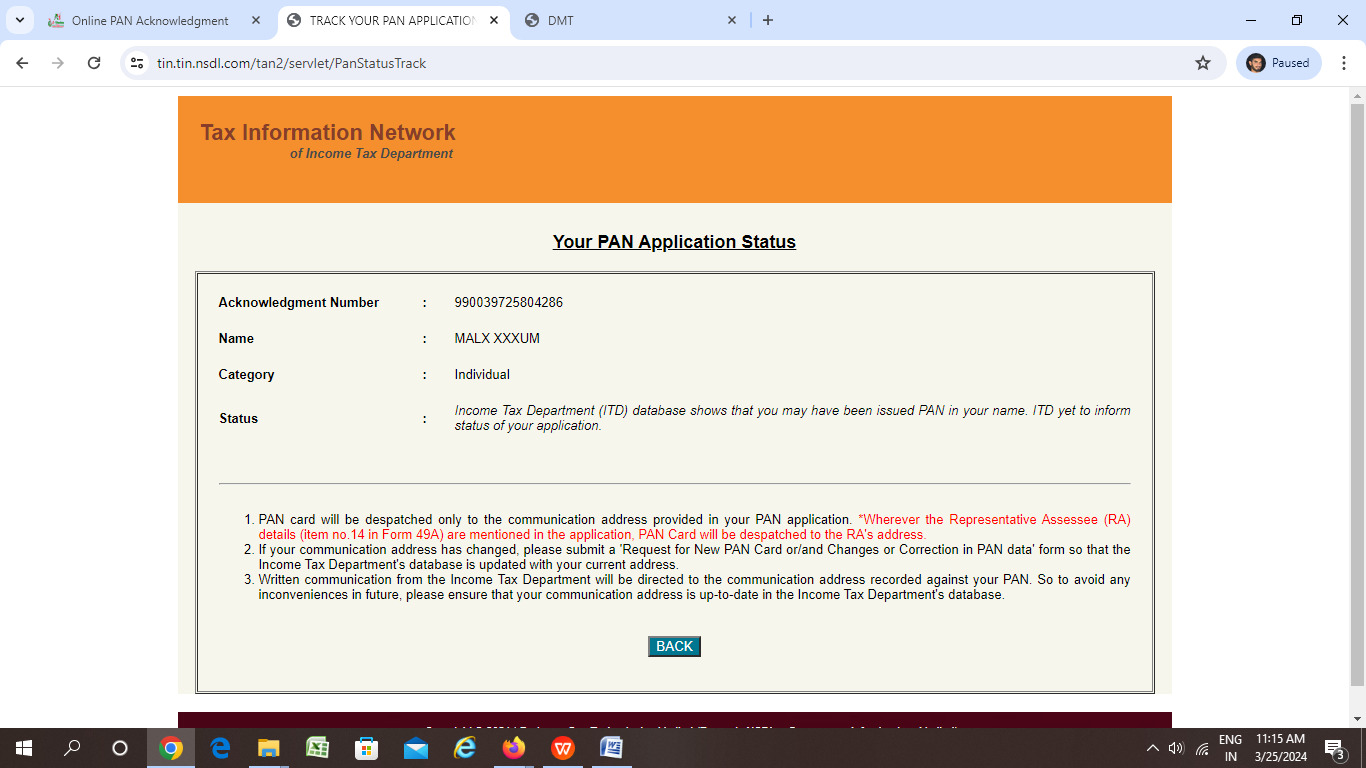Open Chrome three-dot menu
The width and height of the screenshot is (1366, 768).
(x=1344, y=63)
